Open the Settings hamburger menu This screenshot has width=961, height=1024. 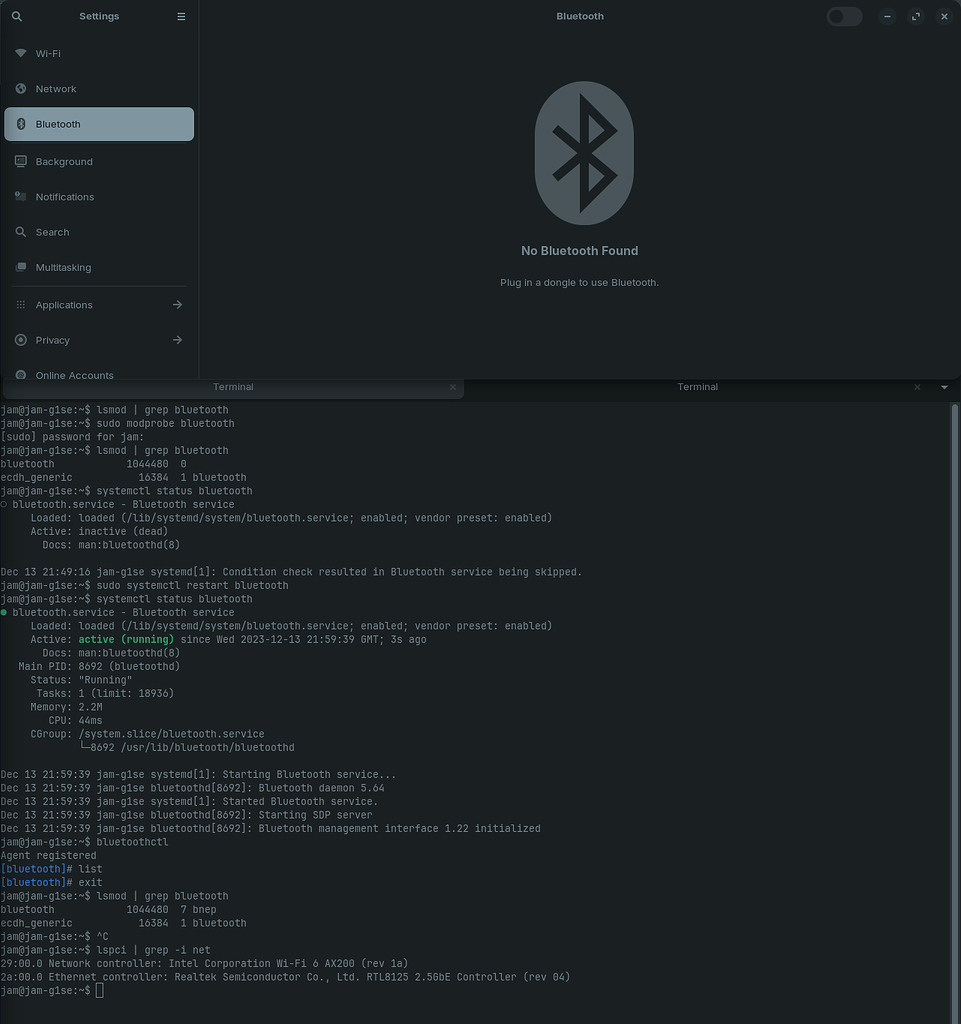click(180, 16)
